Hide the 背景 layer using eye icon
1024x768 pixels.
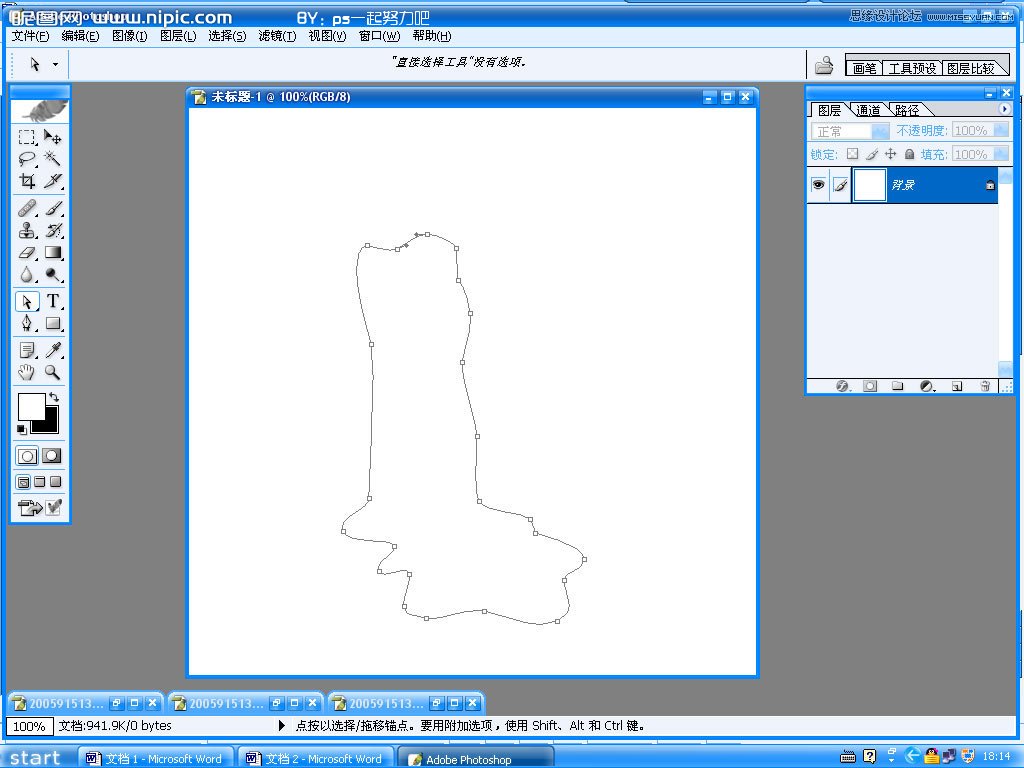[818, 185]
